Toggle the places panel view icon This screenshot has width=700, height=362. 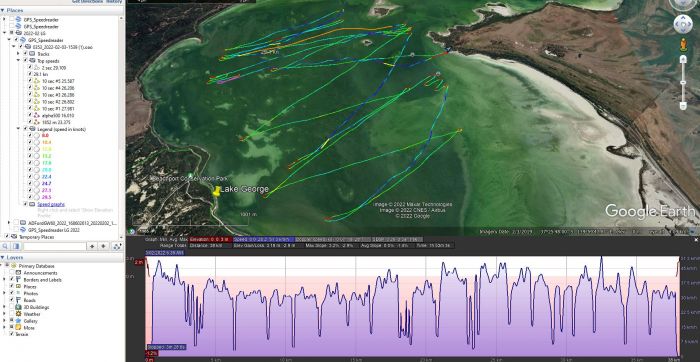16,246
